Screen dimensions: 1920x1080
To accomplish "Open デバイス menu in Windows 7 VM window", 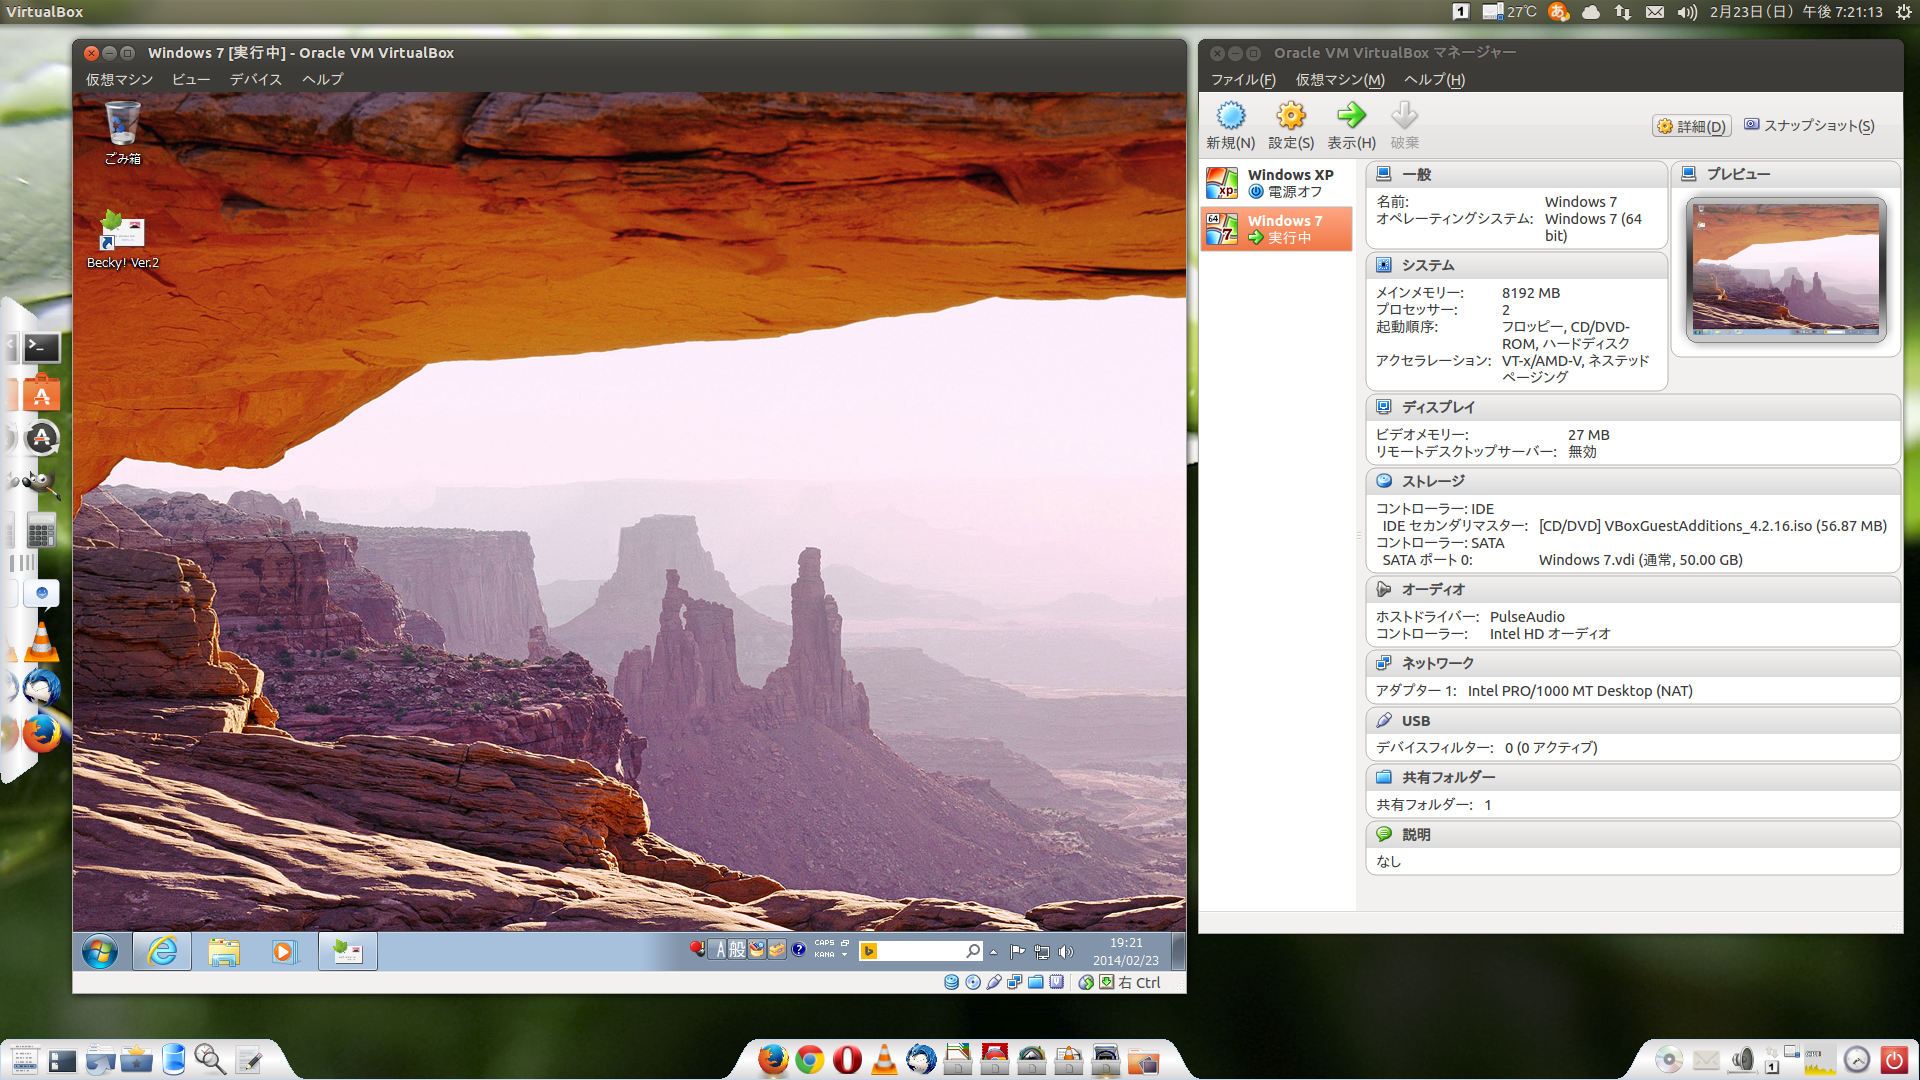I will click(x=256, y=80).
